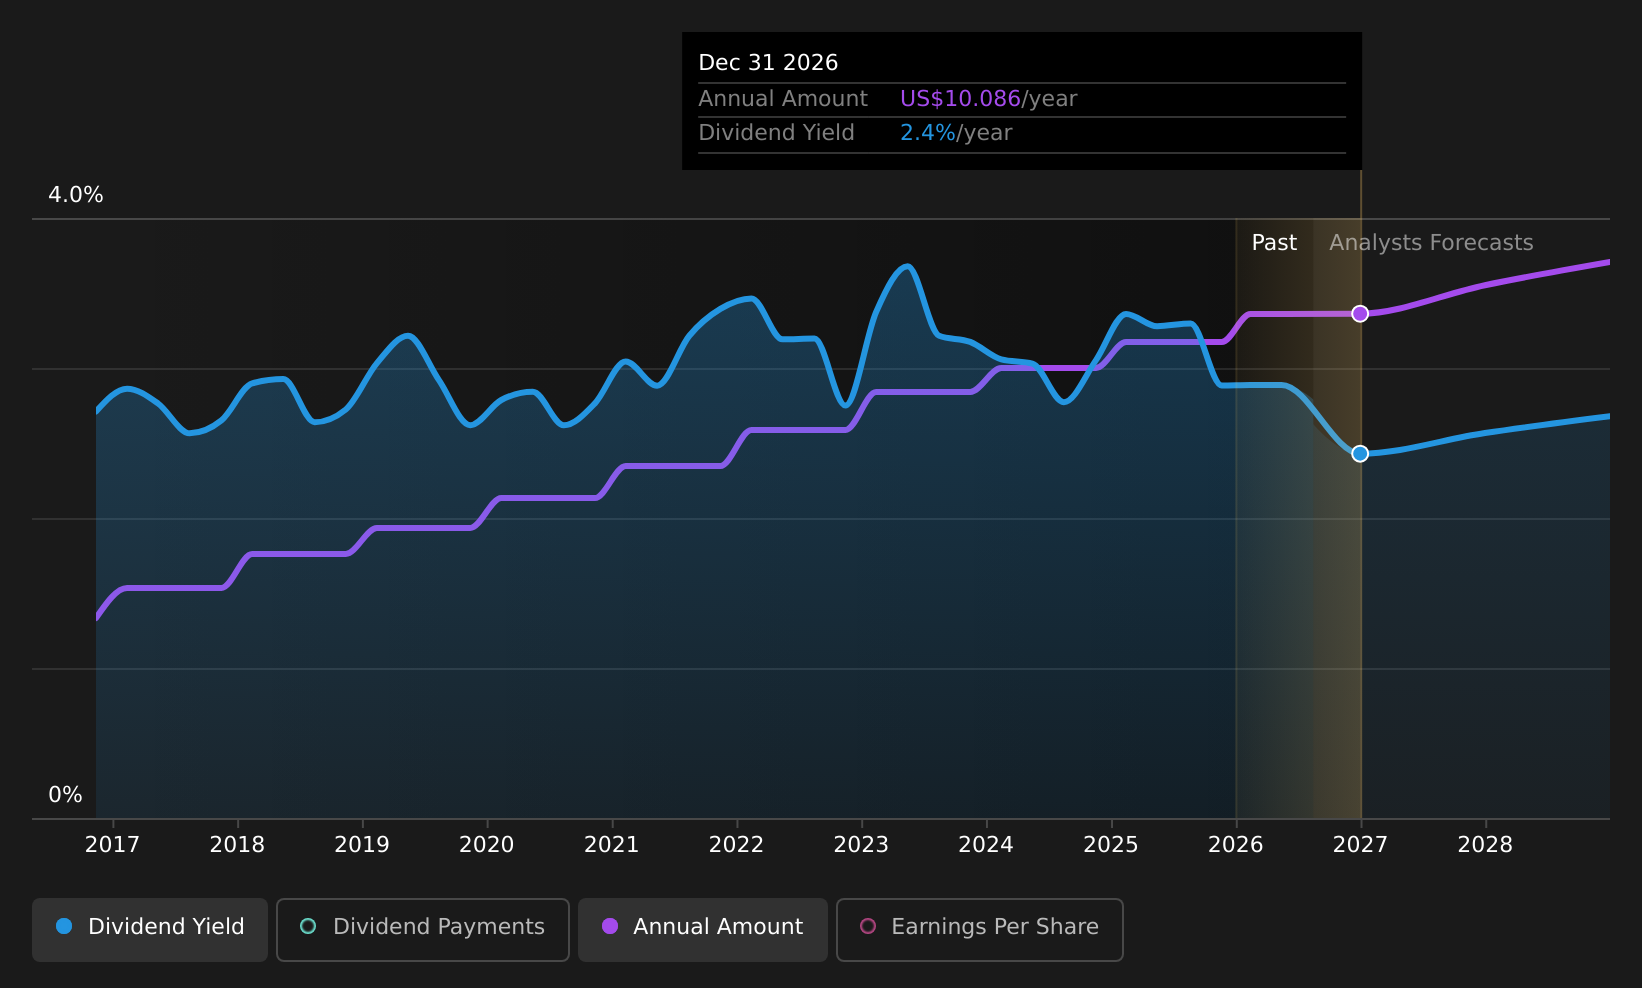The image size is (1642, 988).
Task: Click the US$10.086/year tooltip value
Action: [x=988, y=99]
